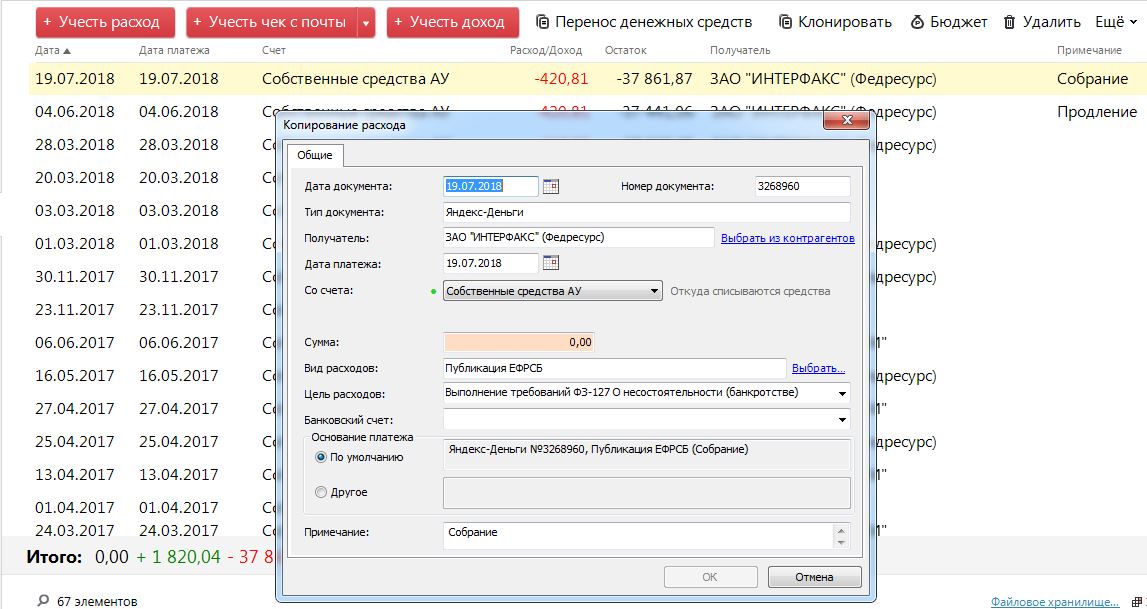Image resolution: width=1147 pixels, height=609 pixels.
Task: Click the Отмена button
Action: pos(814,577)
